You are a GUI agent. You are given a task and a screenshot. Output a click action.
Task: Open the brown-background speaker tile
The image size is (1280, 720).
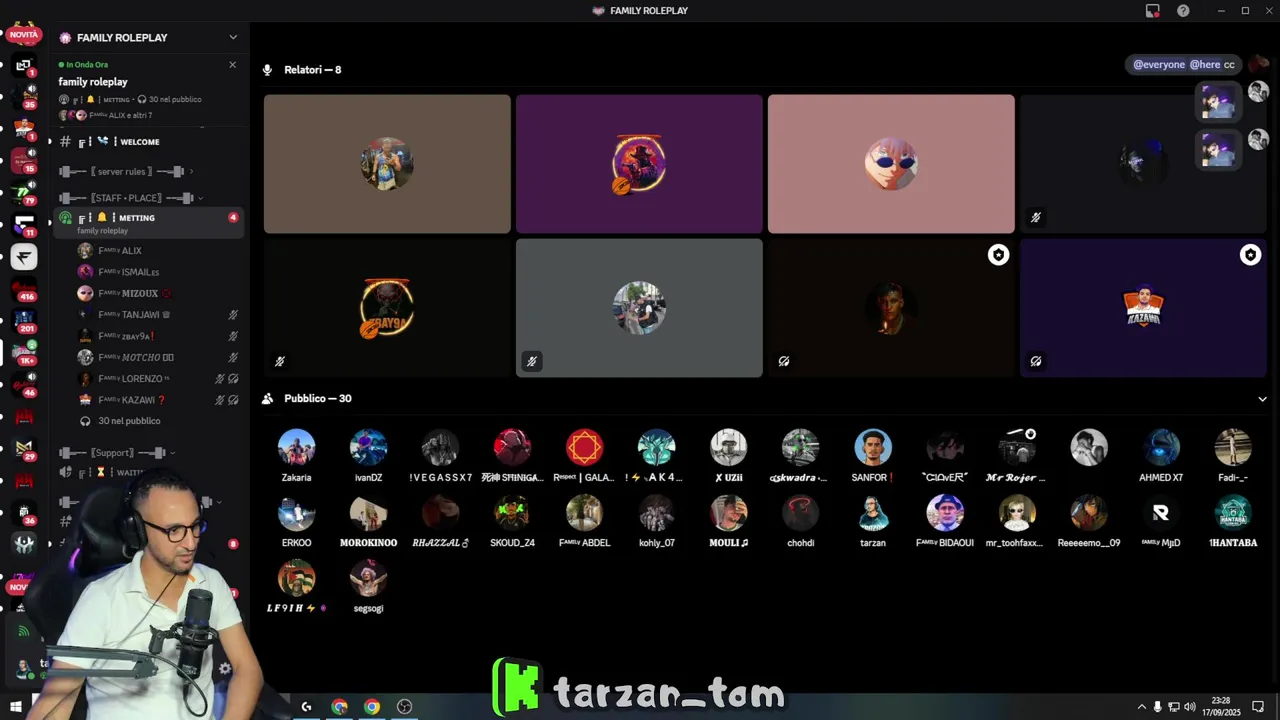387,164
